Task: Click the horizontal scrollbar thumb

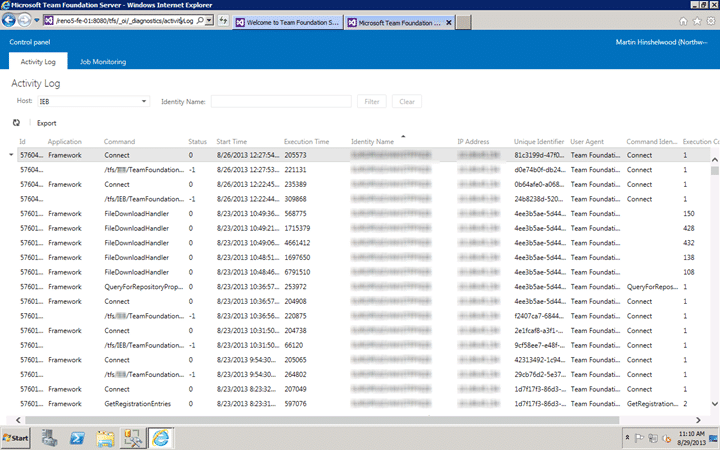Action: click(322, 420)
